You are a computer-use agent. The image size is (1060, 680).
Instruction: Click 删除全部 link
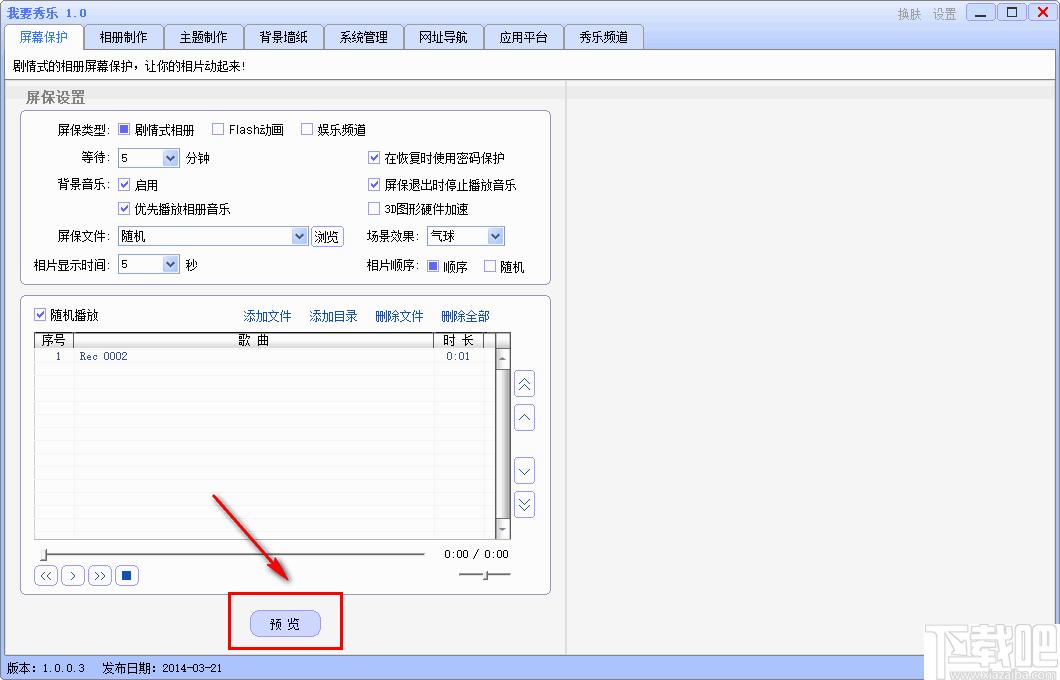[465, 316]
